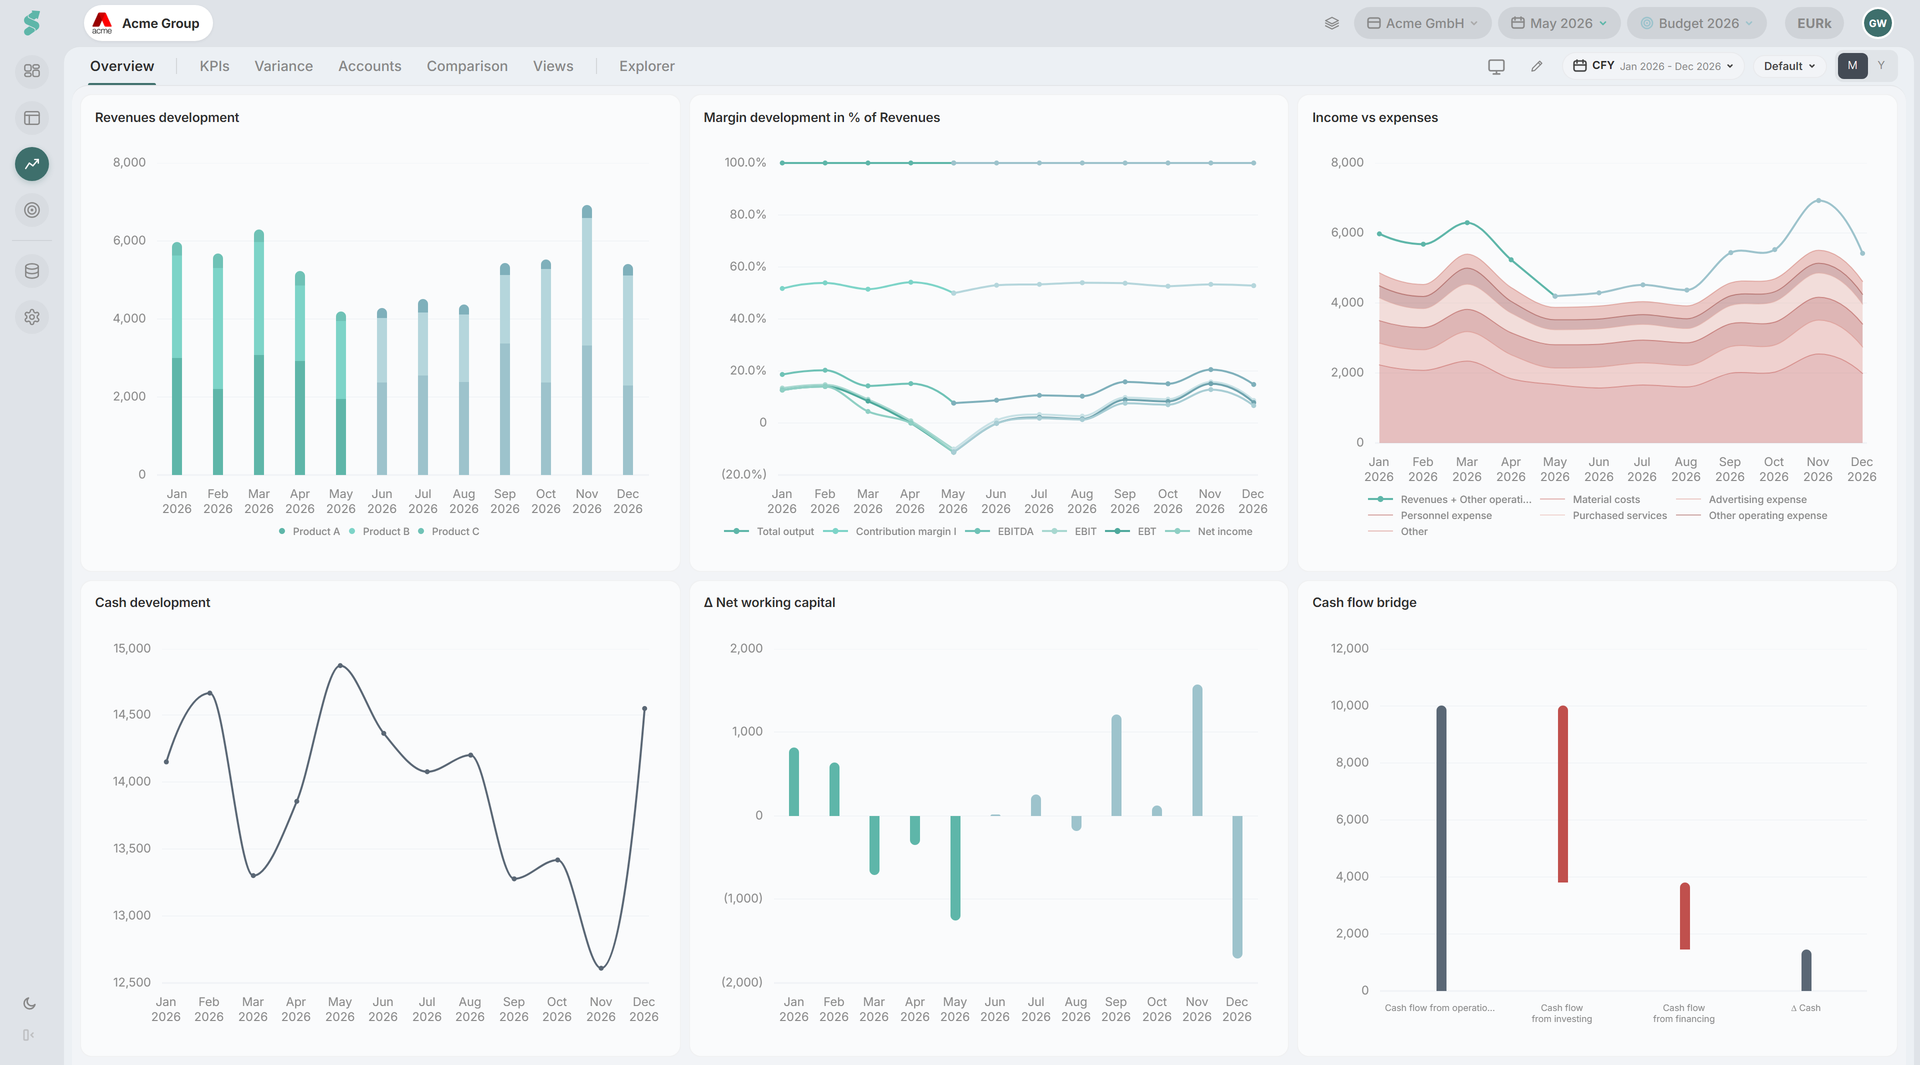This screenshot has width=1920, height=1065.
Task: Expand the Acme GmbH dropdown
Action: click(x=1422, y=23)
